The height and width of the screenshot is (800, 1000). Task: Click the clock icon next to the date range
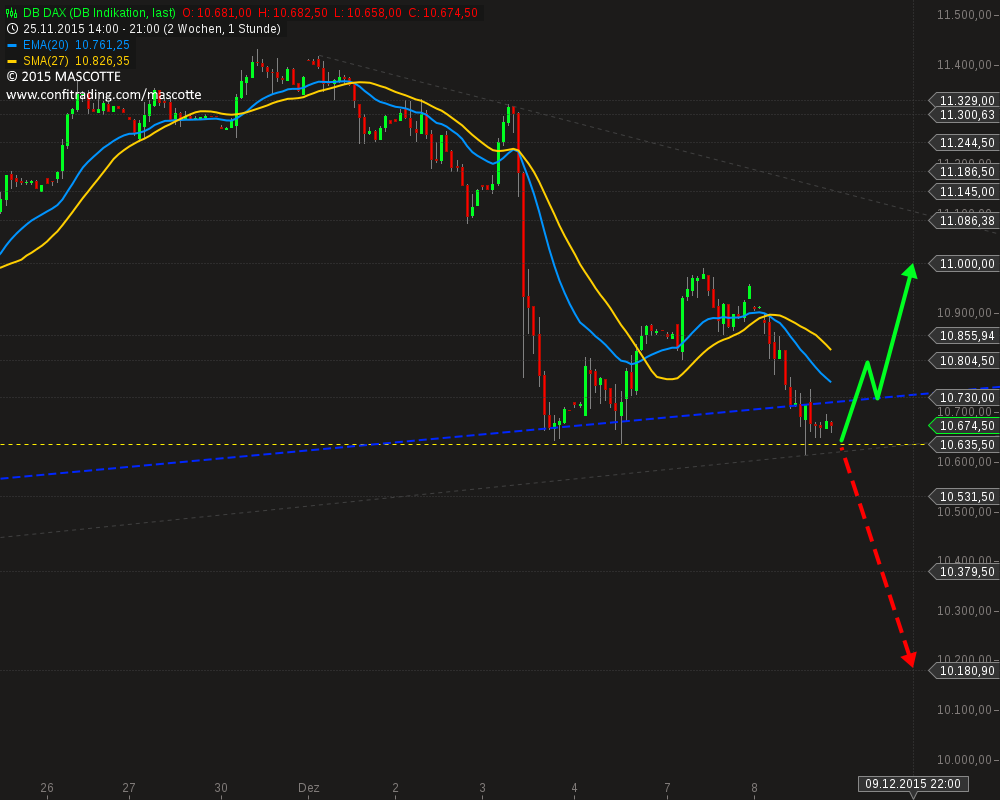[12, 29]
